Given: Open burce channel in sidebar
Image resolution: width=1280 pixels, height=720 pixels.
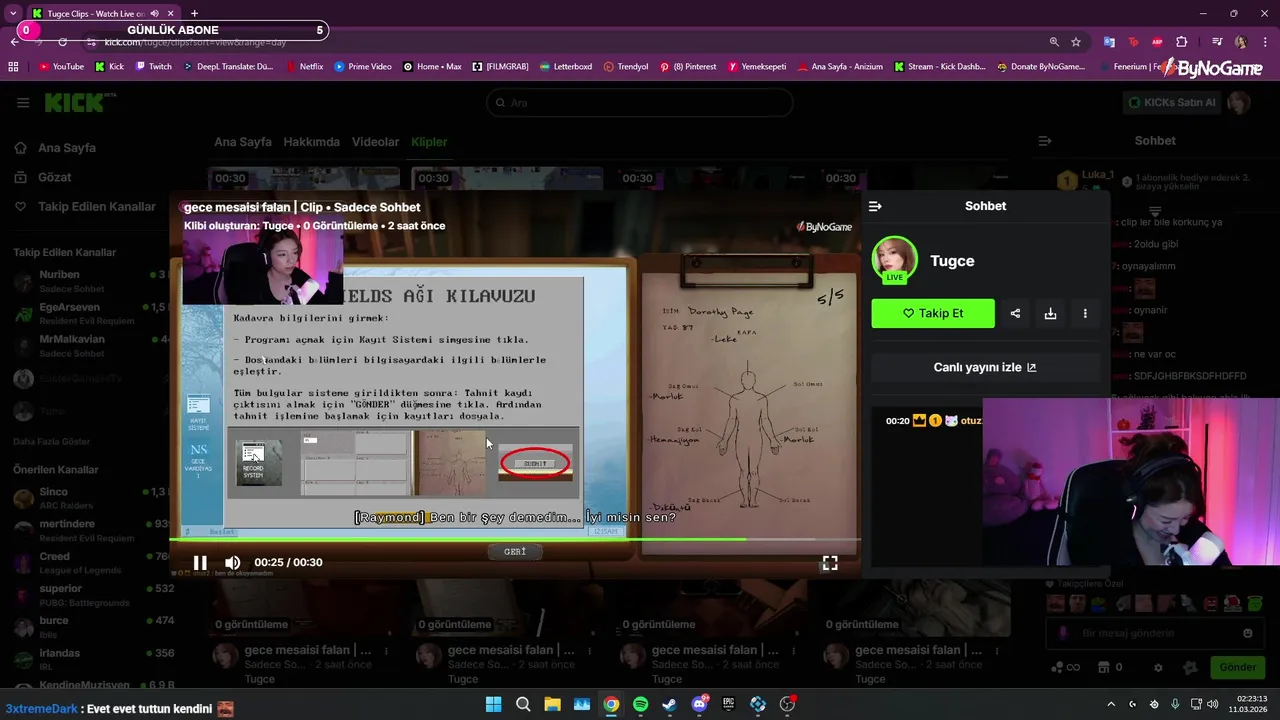Looking at the screenshot, I should tap(89, 626).
